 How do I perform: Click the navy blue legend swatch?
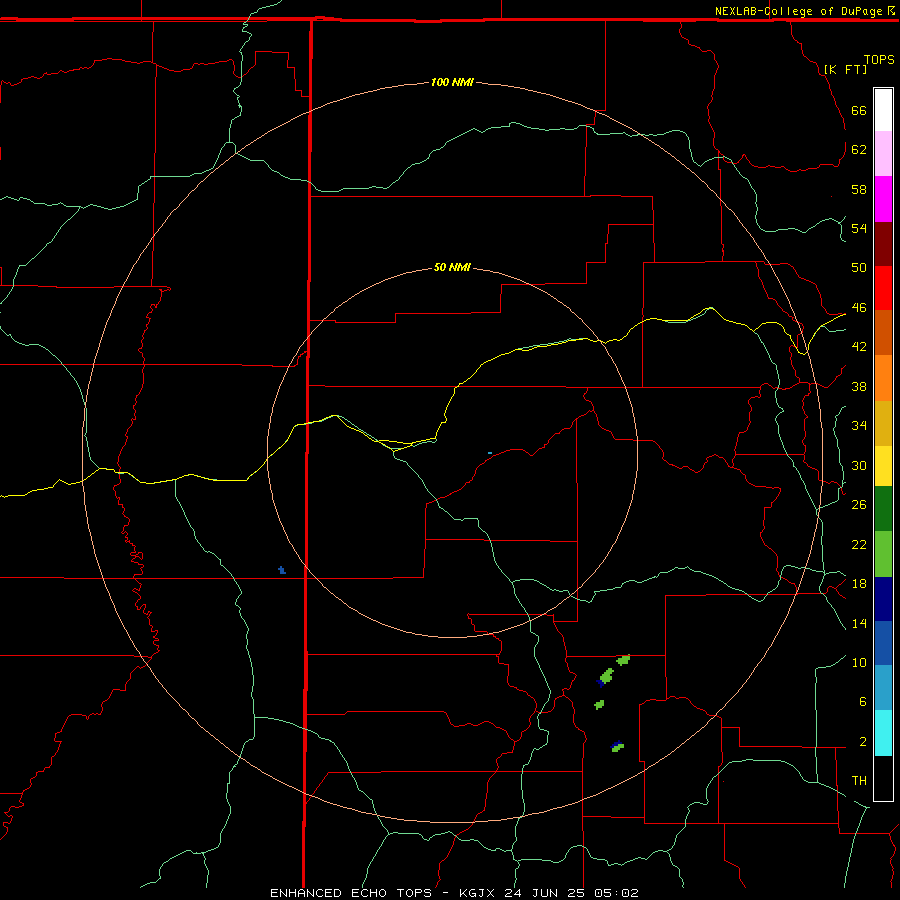coord(883,599)
